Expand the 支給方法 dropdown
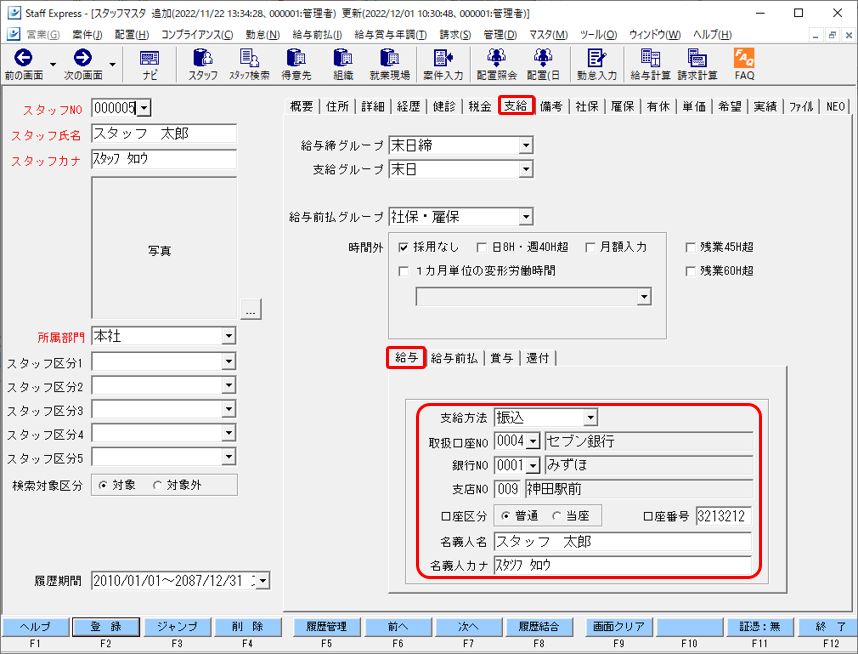858x654 pixels. 590,418
